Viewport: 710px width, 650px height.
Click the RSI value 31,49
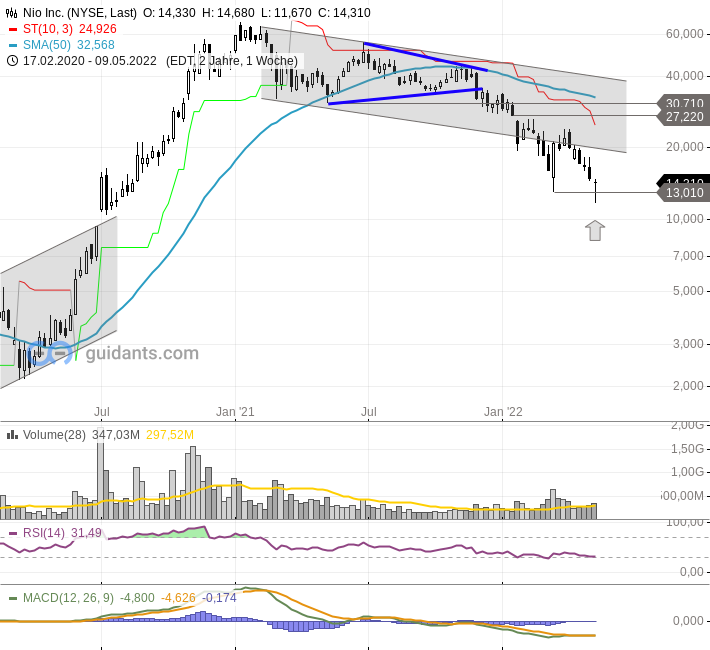pyautogui.click(x=86, y=533)
